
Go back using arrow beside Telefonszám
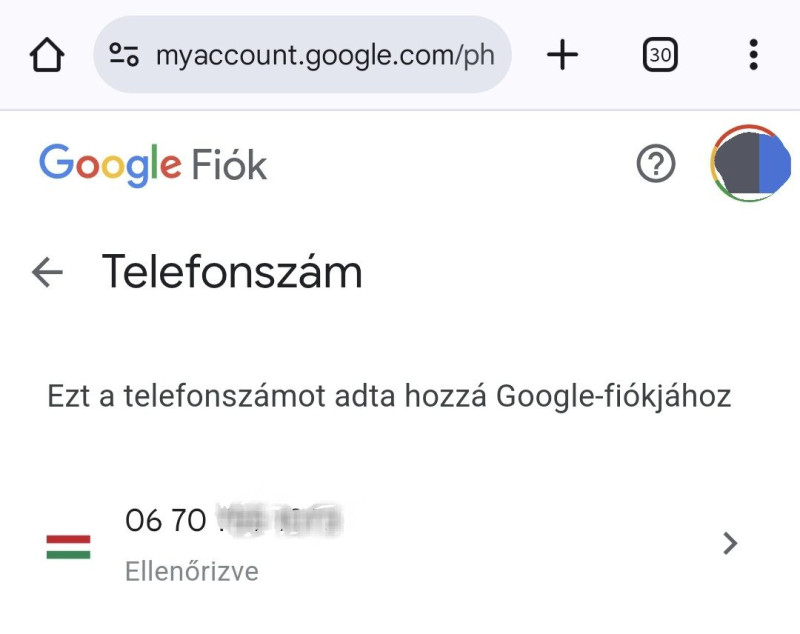(47, 271)
